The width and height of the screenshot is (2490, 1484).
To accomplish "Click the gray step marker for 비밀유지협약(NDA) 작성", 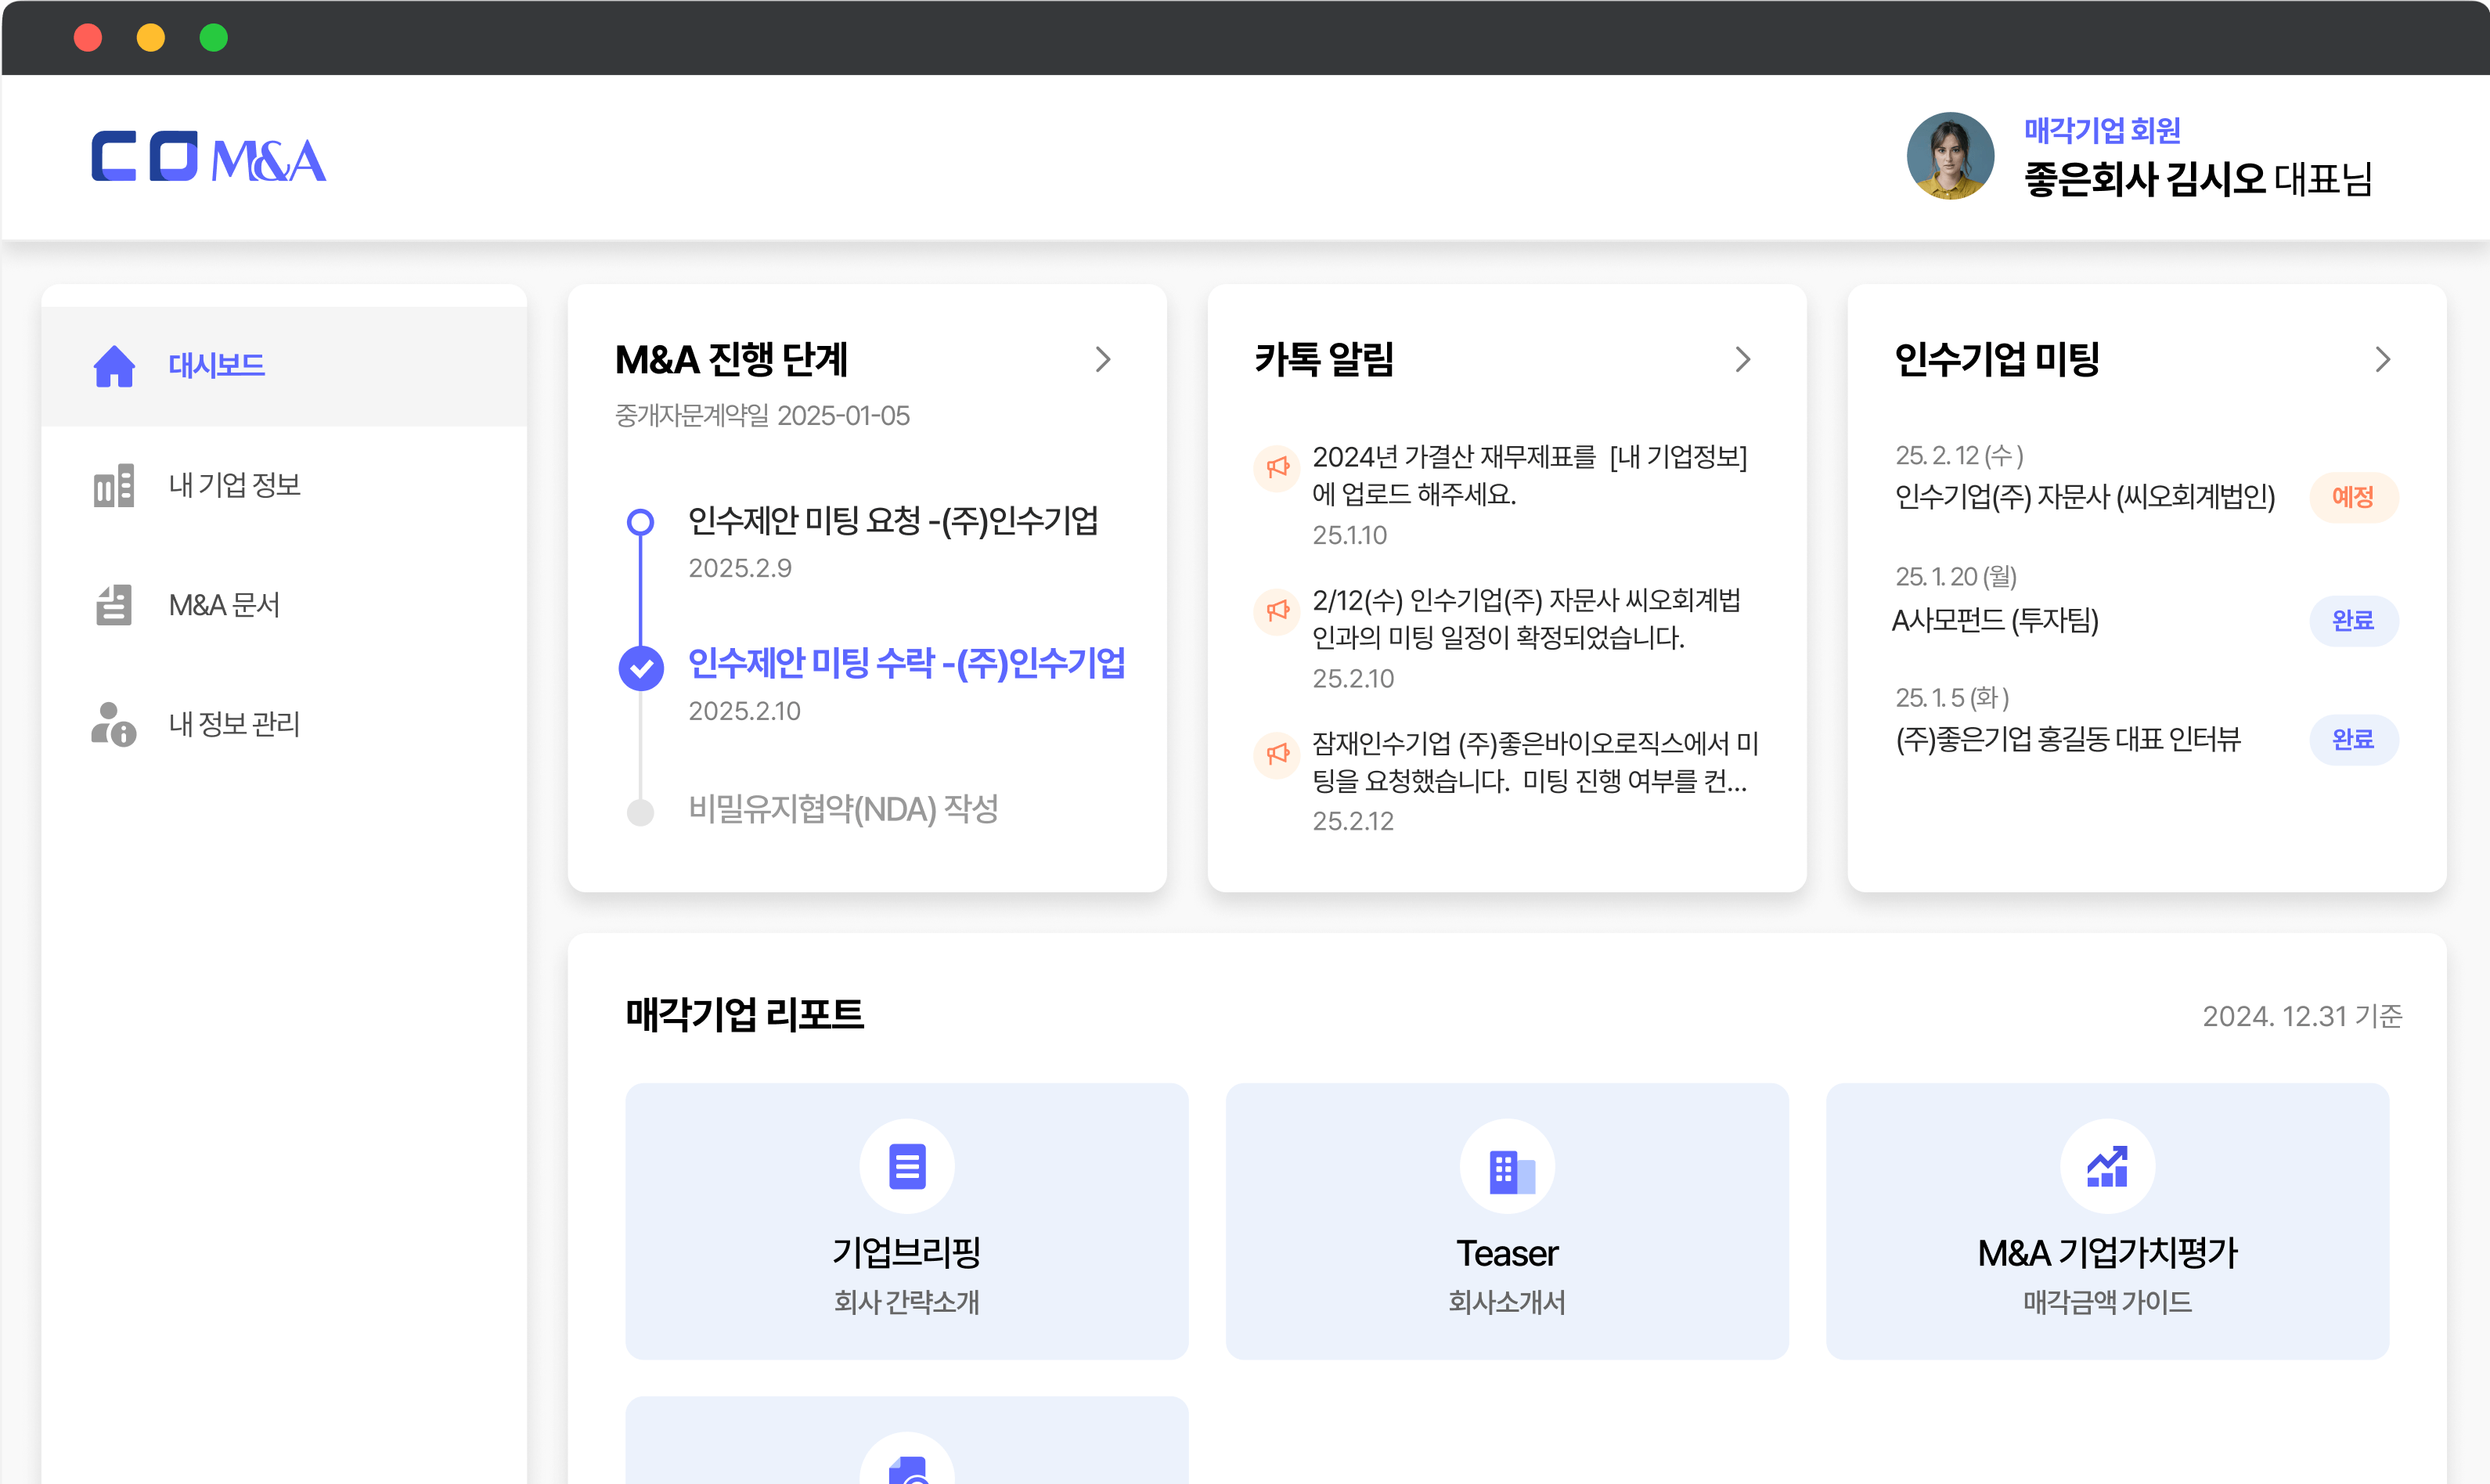I will (640, 812).
